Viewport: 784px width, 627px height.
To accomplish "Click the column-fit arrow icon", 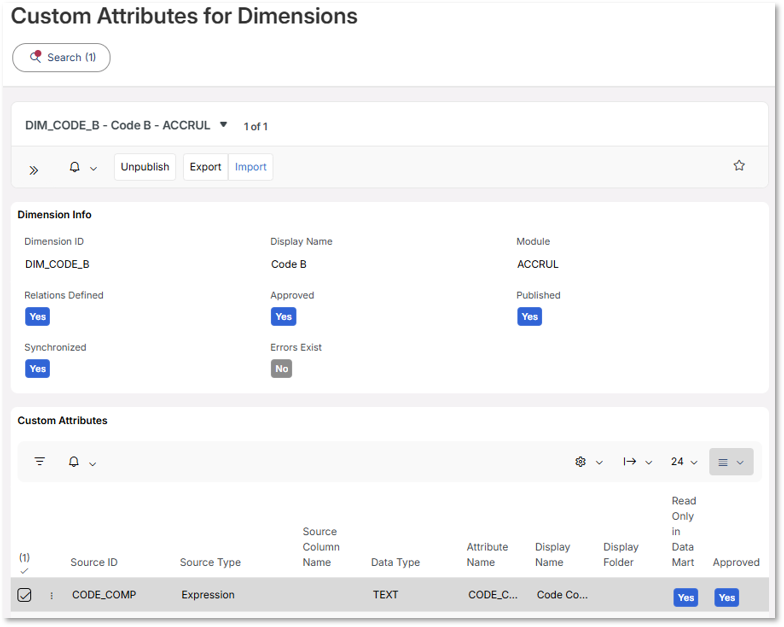I will [630, 462].
